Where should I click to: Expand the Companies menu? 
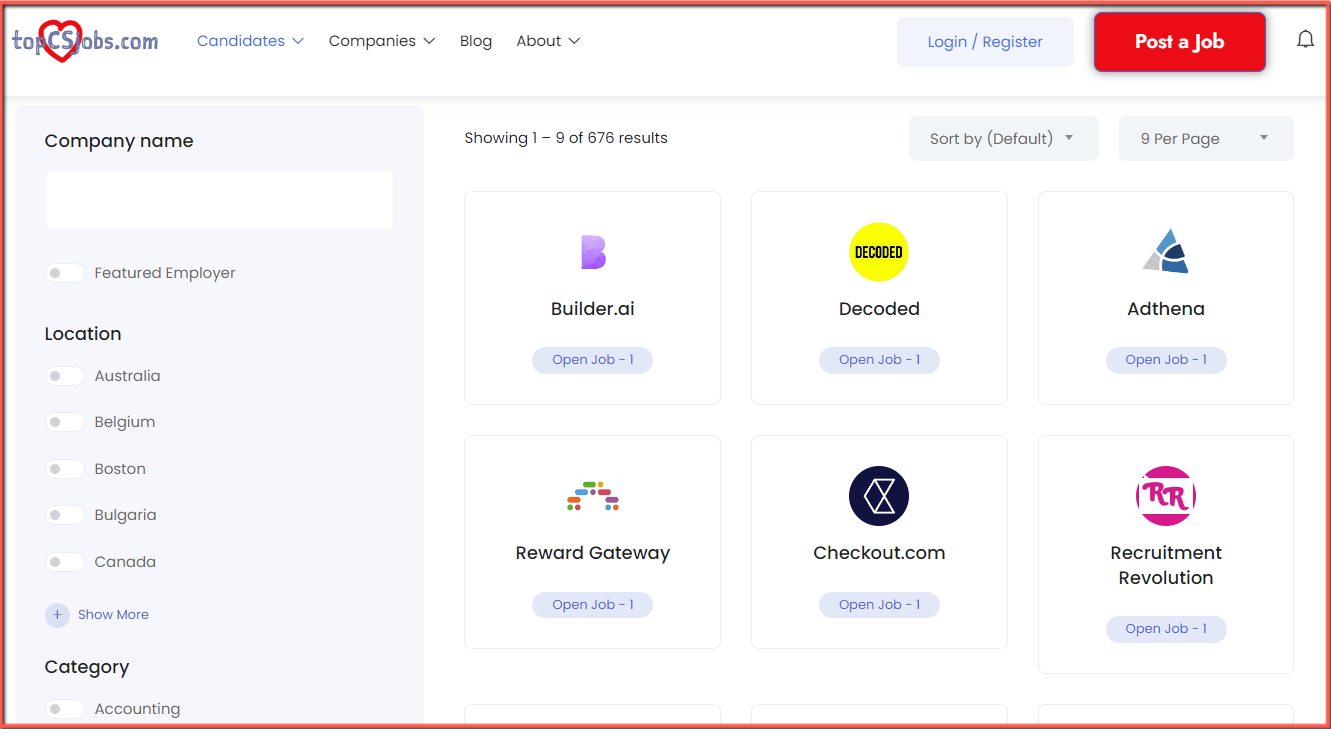tap(382, 41)
